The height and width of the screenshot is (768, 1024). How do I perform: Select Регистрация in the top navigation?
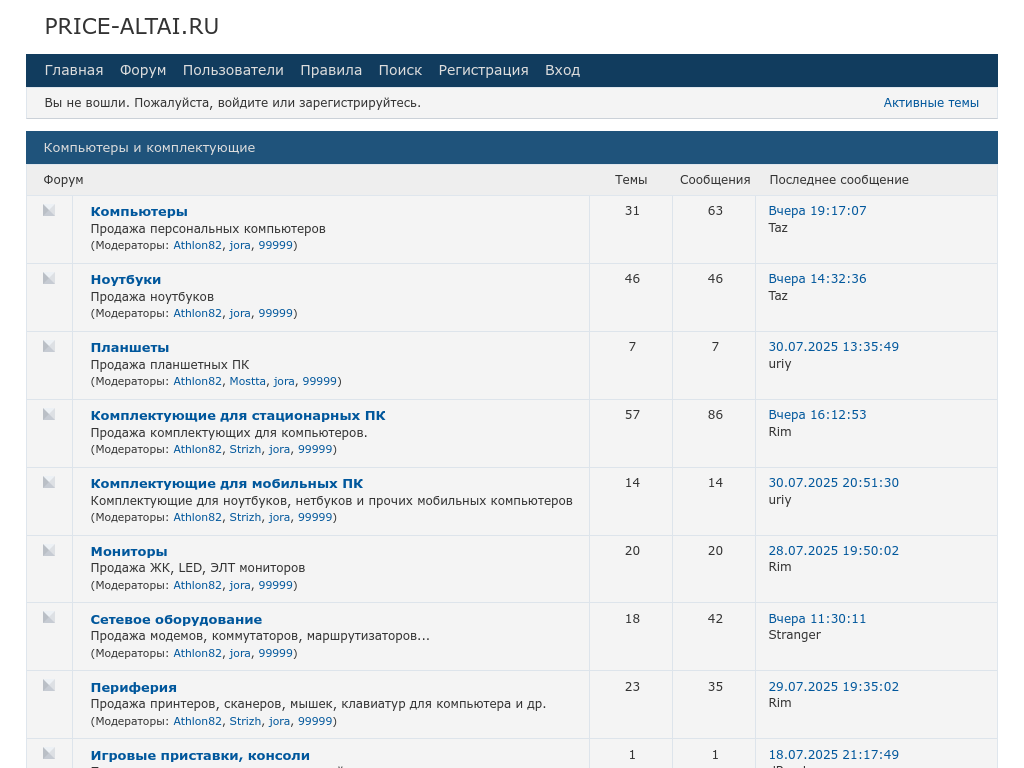tap(483, 70)
